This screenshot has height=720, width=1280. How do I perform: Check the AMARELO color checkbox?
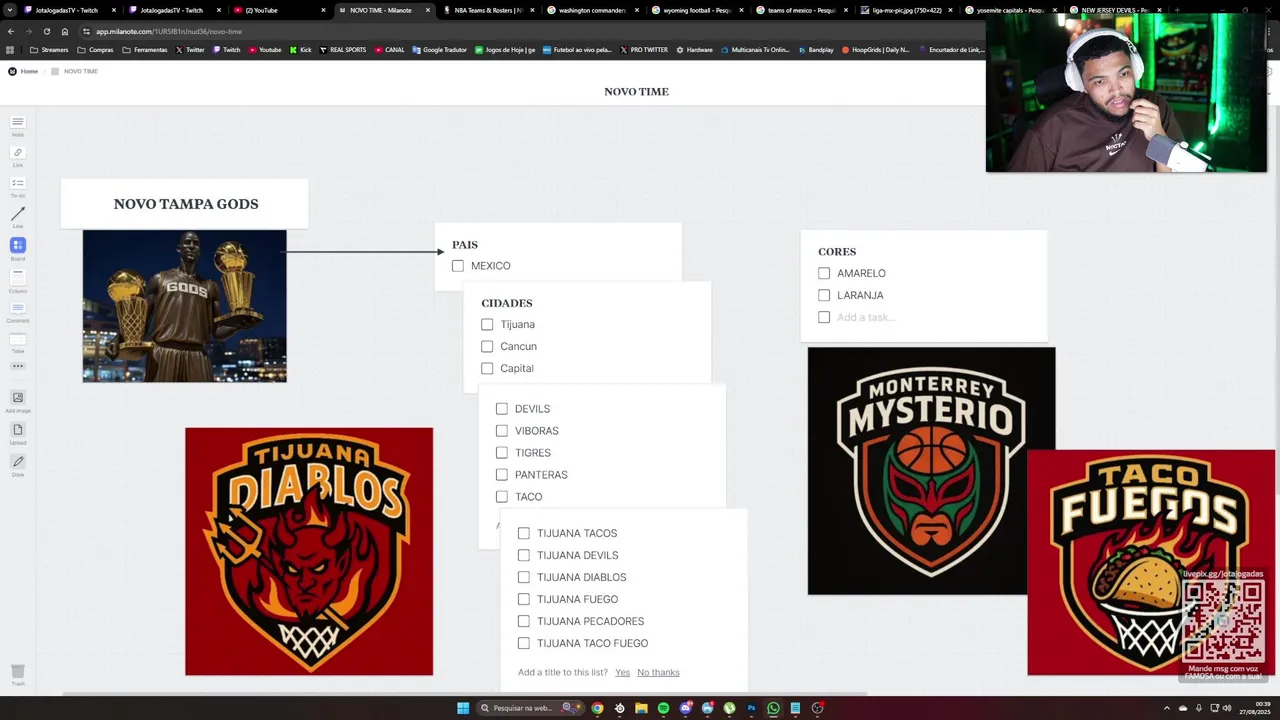pos(824,273)
